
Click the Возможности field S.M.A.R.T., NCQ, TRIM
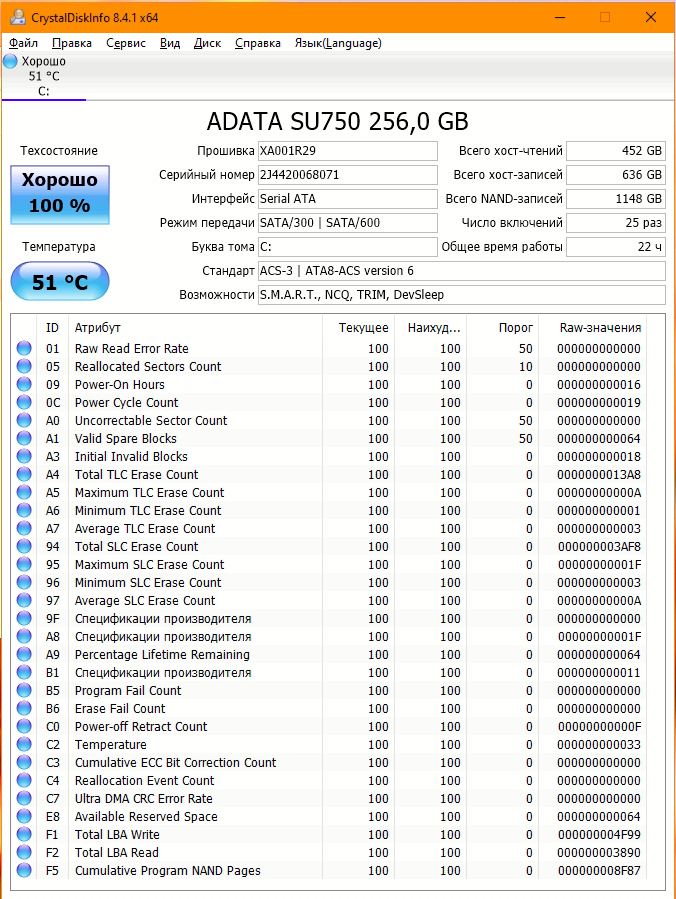pyautogui.click(x=462, y=295)
